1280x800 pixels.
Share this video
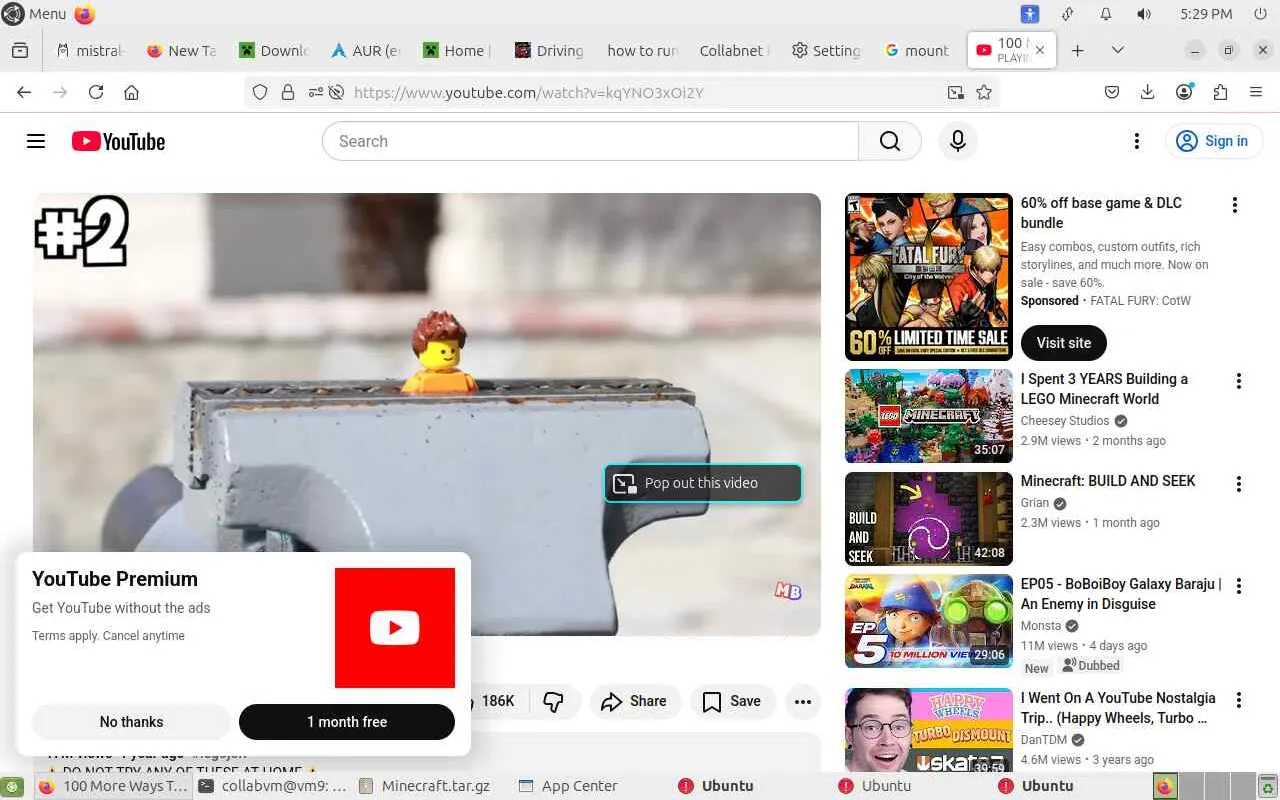tap(634, 701)
